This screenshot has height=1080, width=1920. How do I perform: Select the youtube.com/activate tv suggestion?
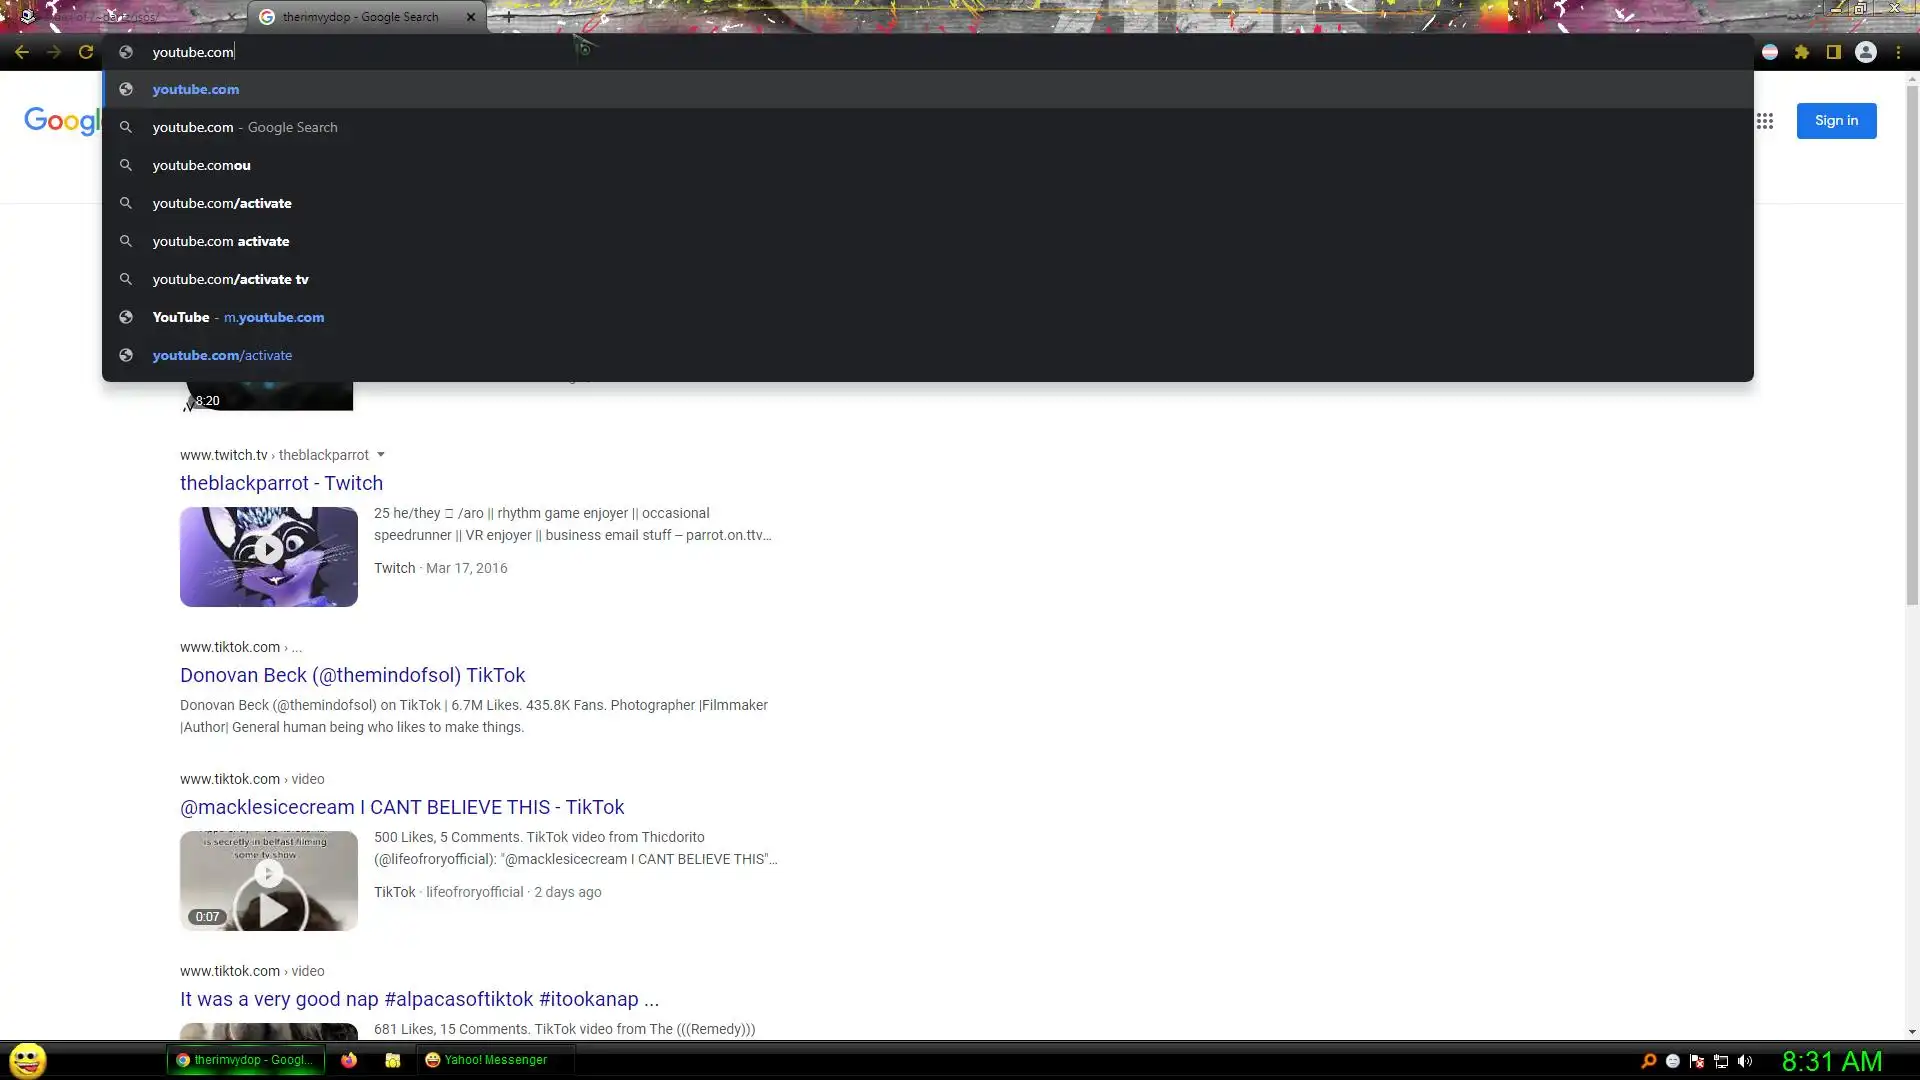pos(230,279)
